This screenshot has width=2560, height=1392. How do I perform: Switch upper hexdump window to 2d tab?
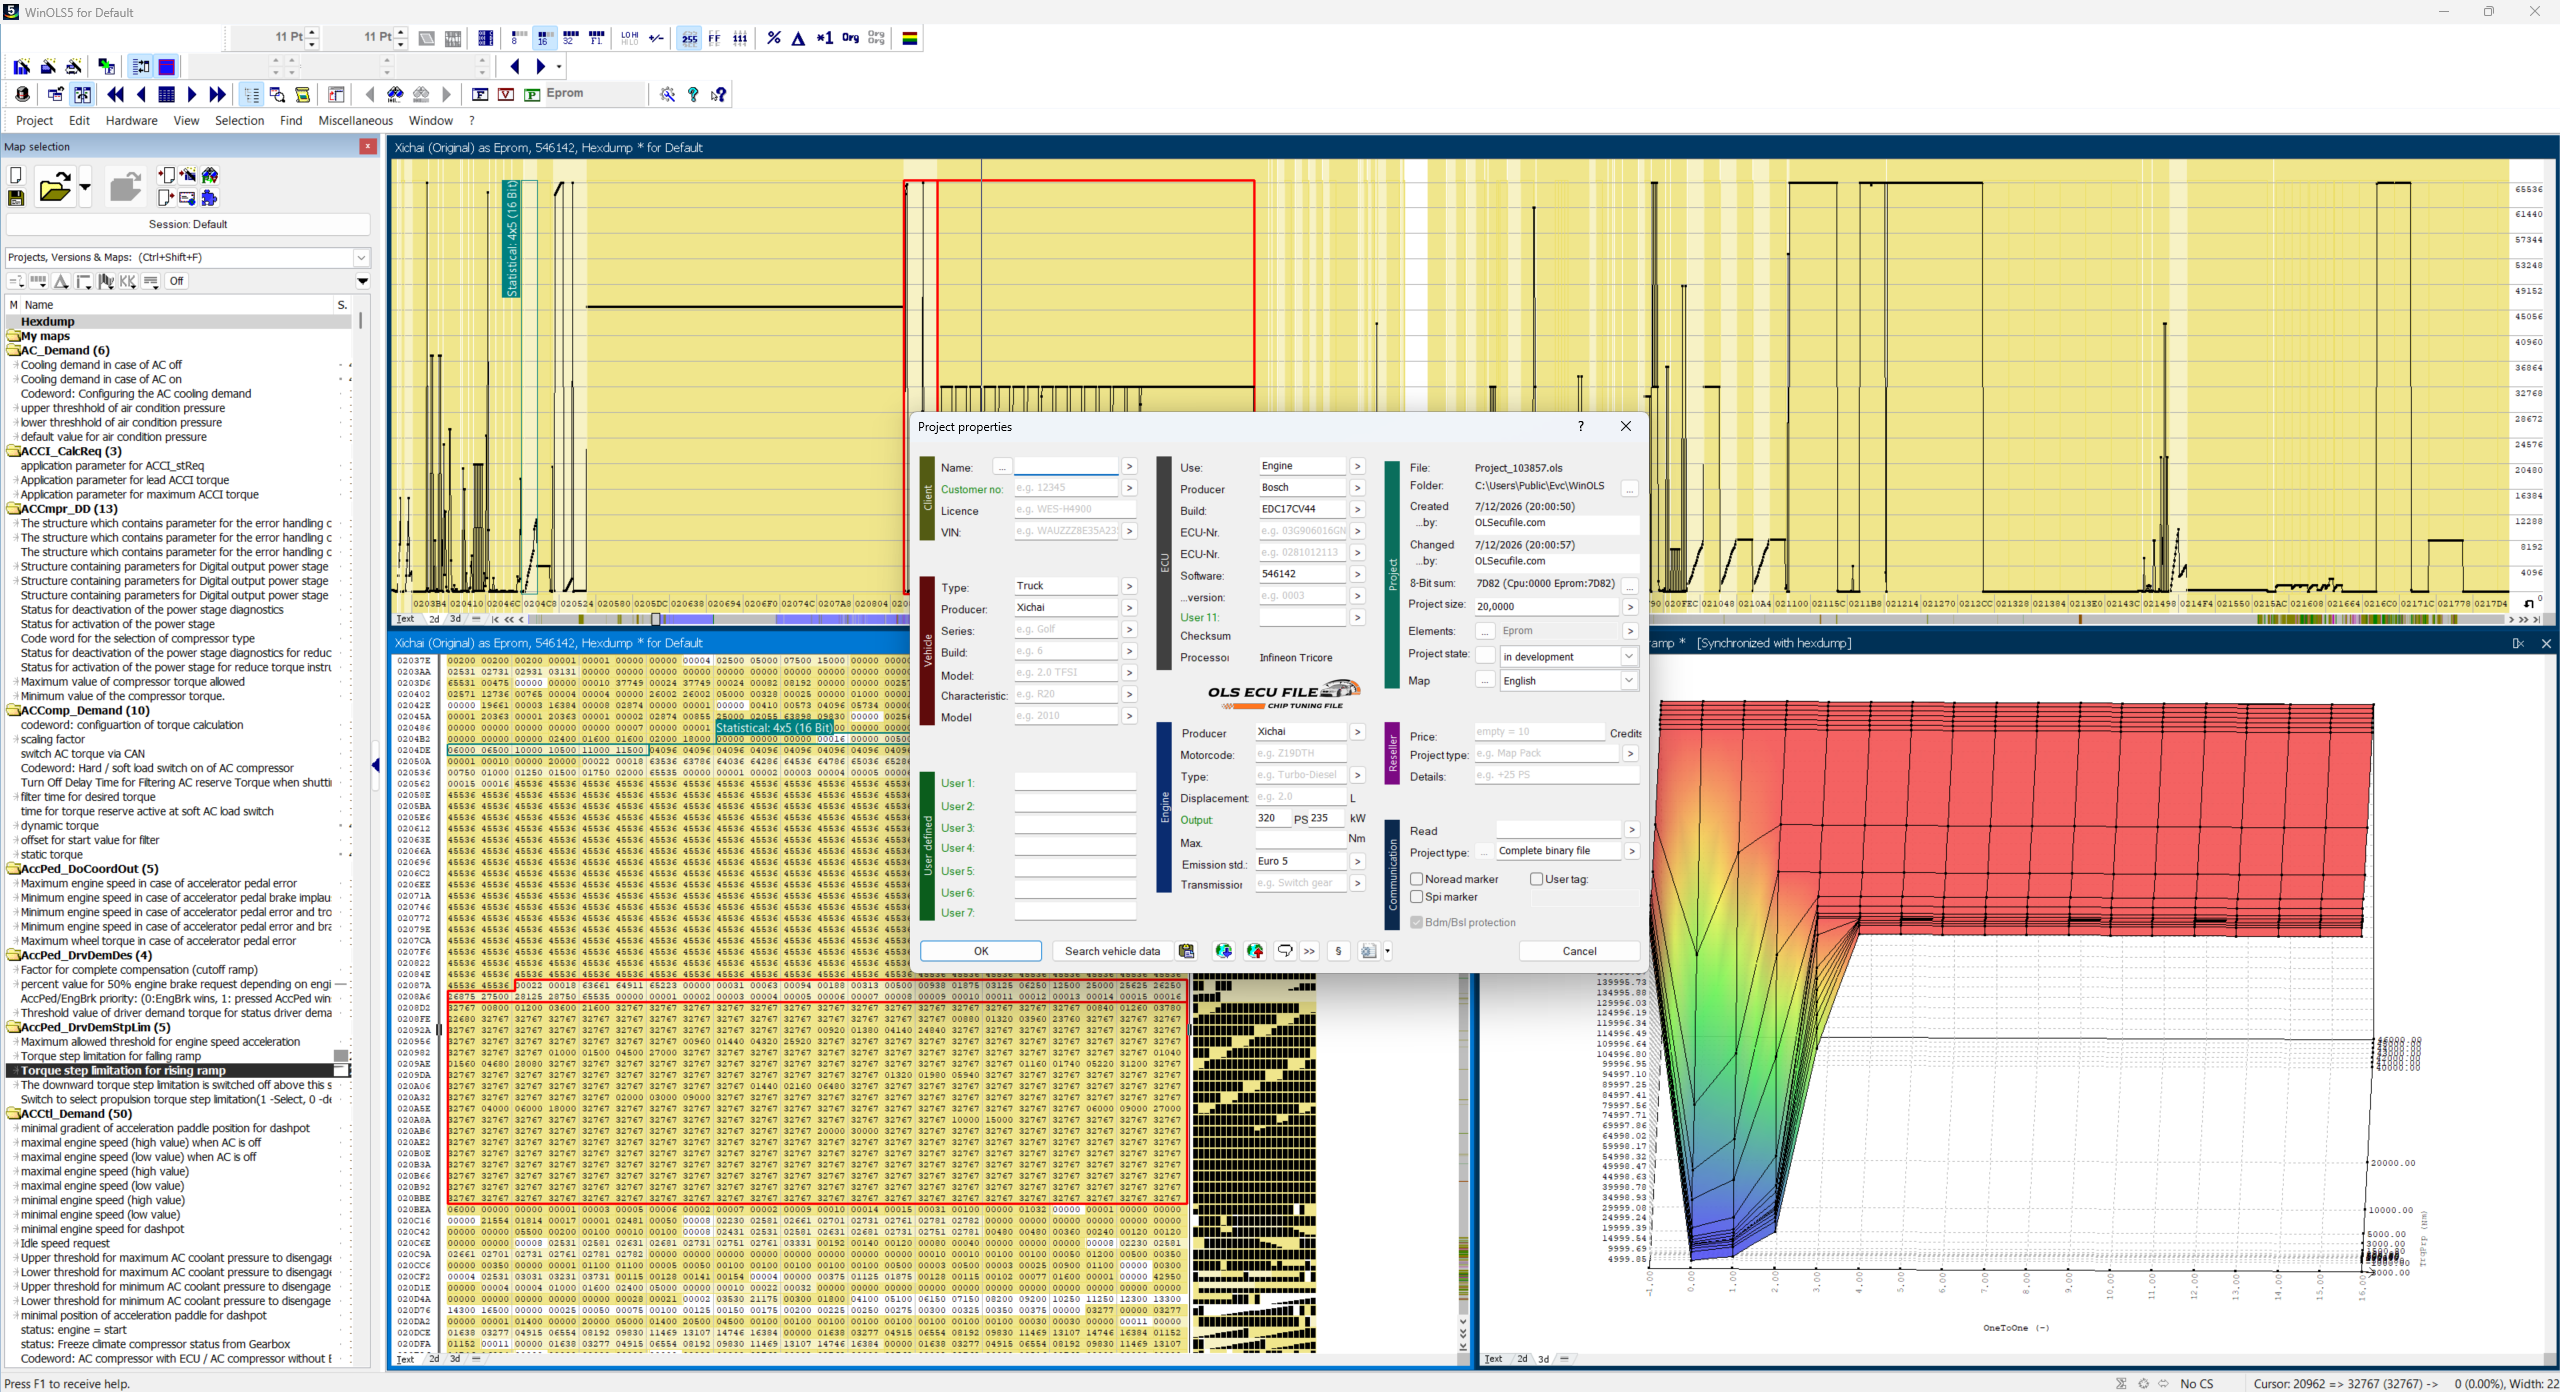tap(434, 619)
